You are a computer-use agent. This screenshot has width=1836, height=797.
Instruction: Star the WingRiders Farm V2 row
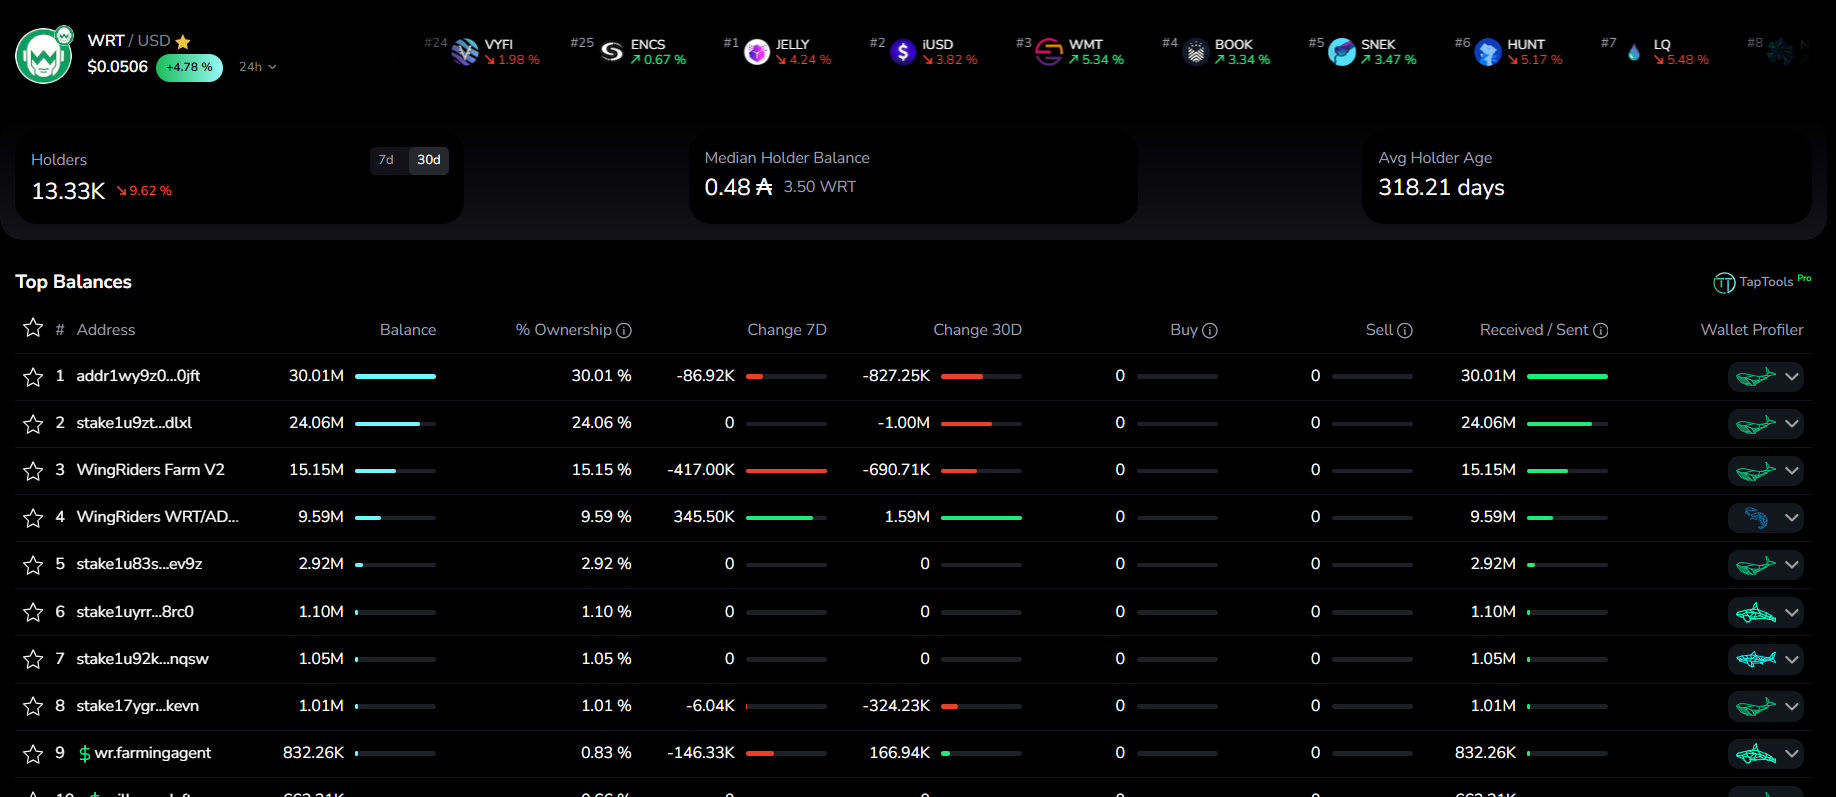pos(33,471)
